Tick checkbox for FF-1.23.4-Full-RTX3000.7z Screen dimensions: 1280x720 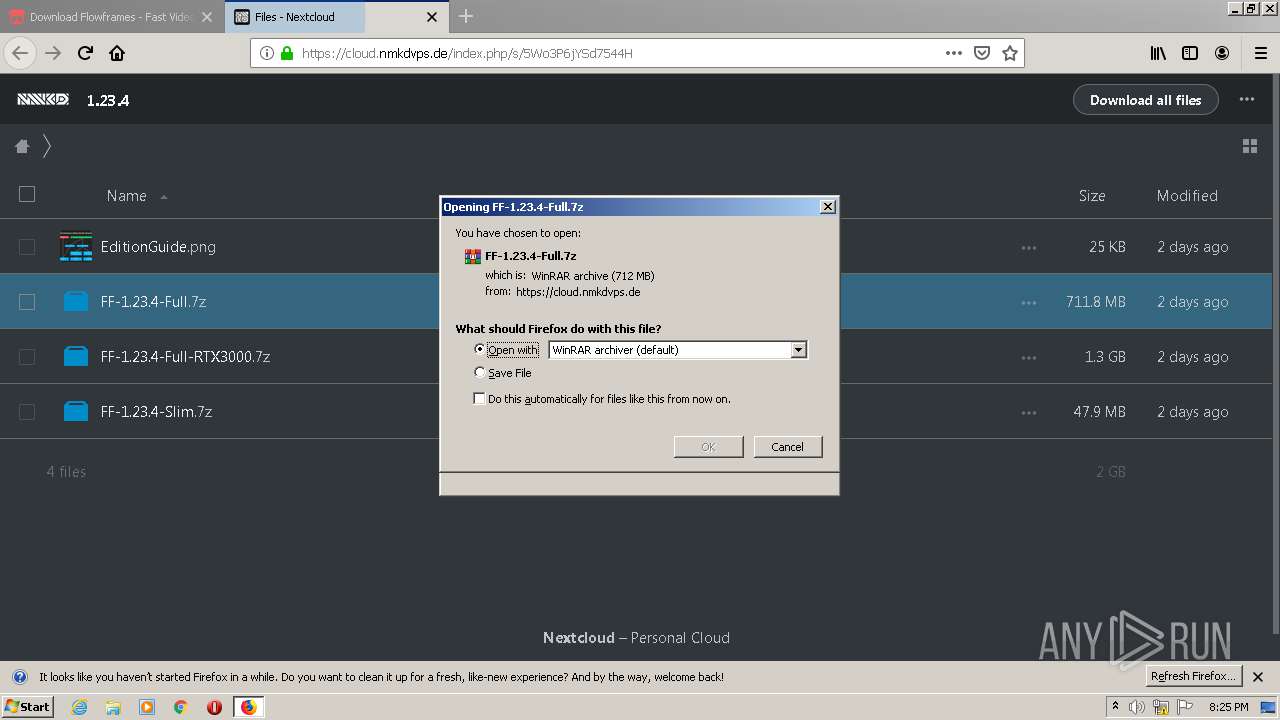coord(27,357)
